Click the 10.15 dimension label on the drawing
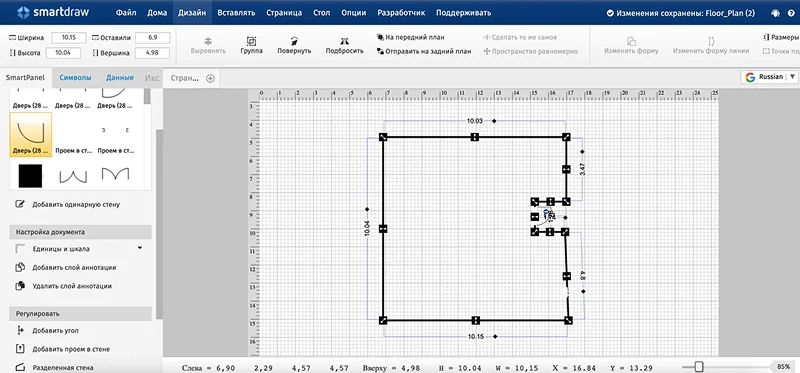The image size is (800, 373). point(475,336)
